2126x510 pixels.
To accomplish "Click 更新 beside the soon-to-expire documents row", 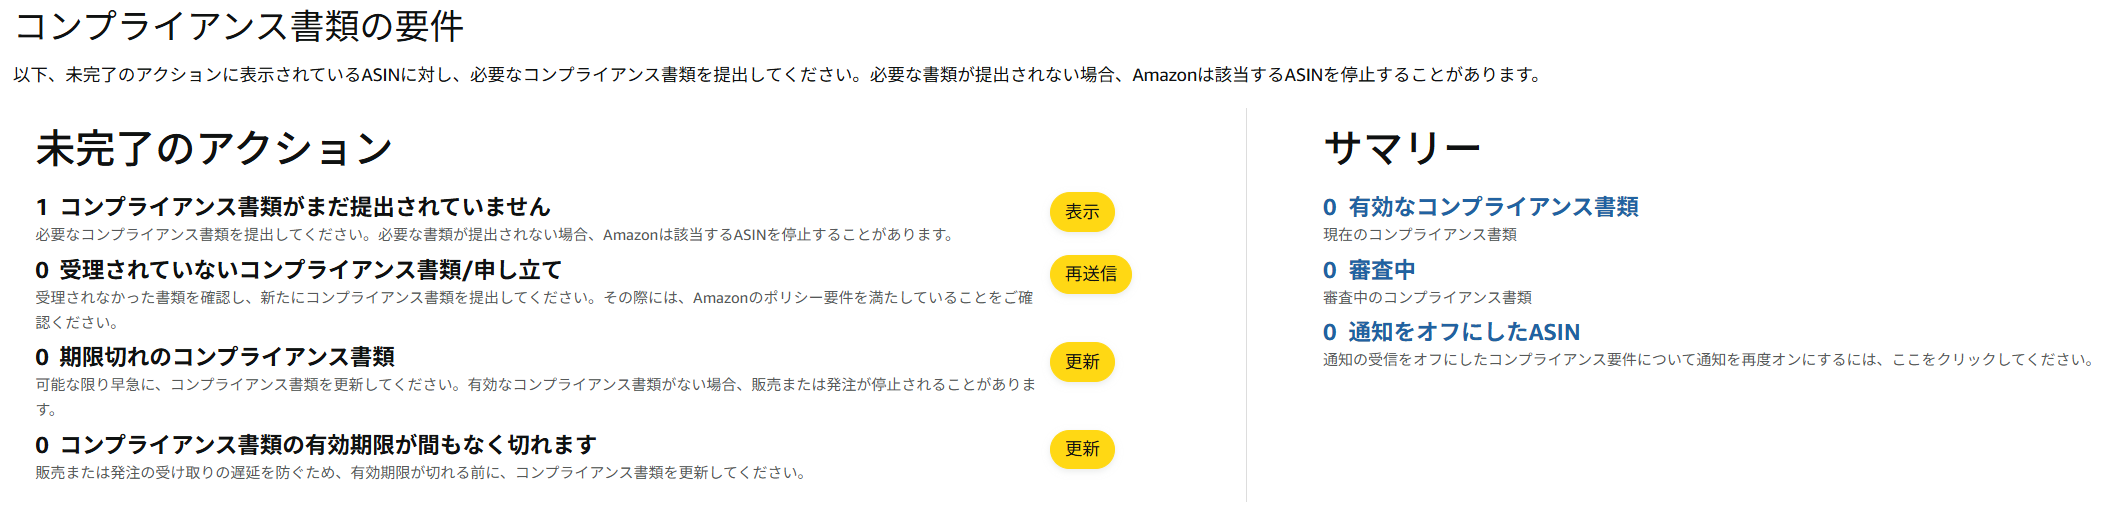I will point(1081,449).
